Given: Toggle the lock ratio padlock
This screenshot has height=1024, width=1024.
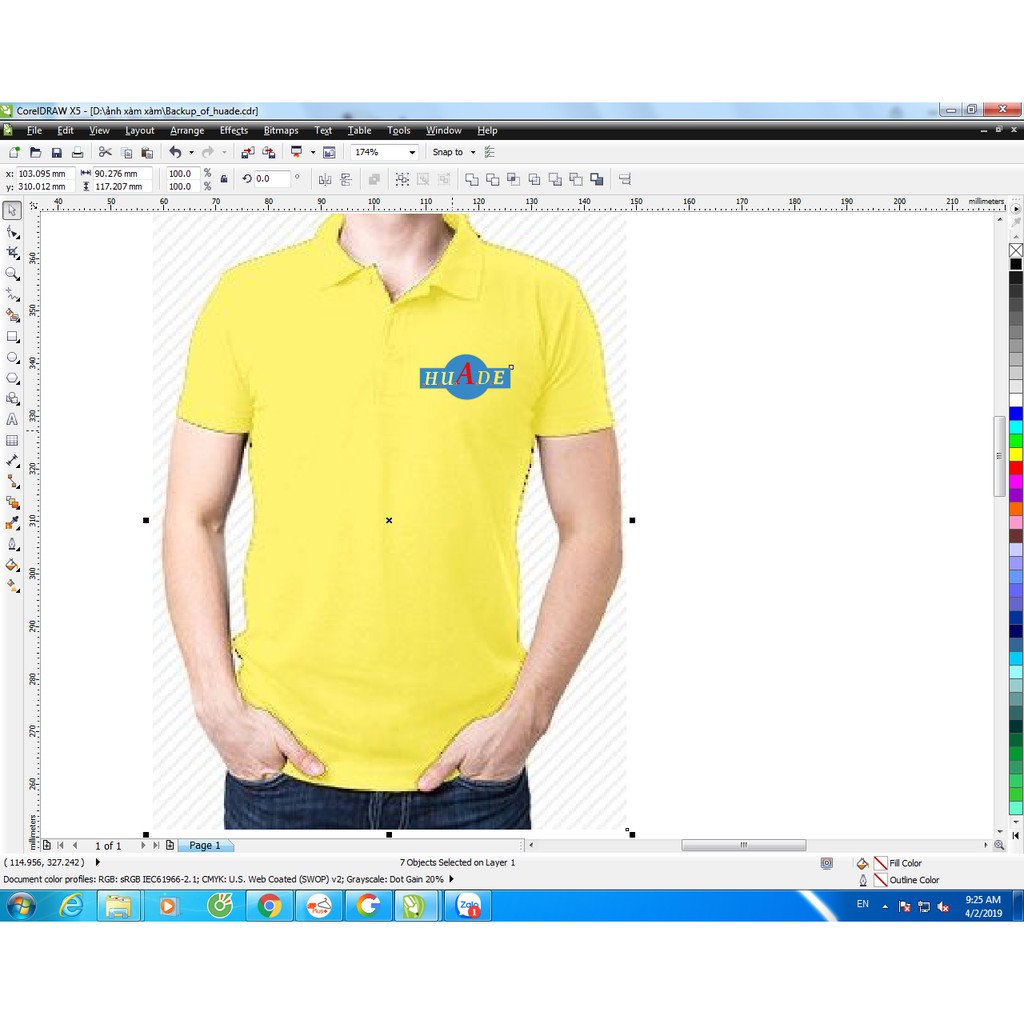Looking at the screenshot, I should click(x=223, y=179).
